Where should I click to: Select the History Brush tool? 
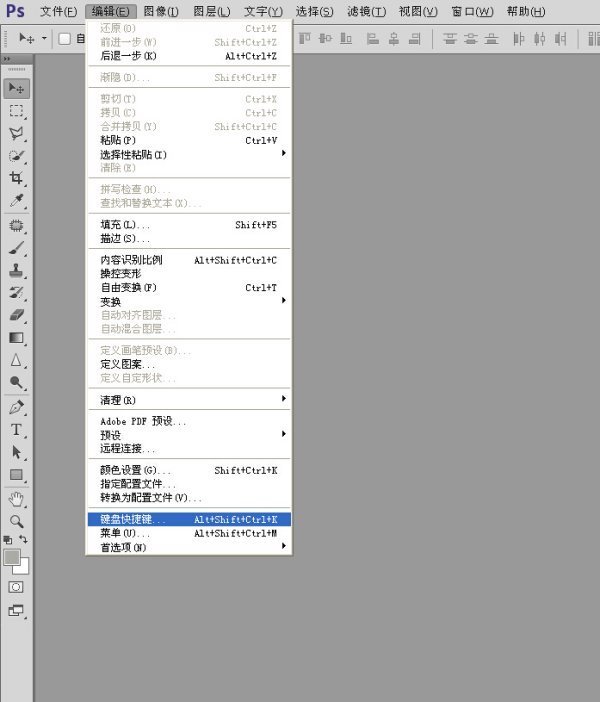point(17,292)
